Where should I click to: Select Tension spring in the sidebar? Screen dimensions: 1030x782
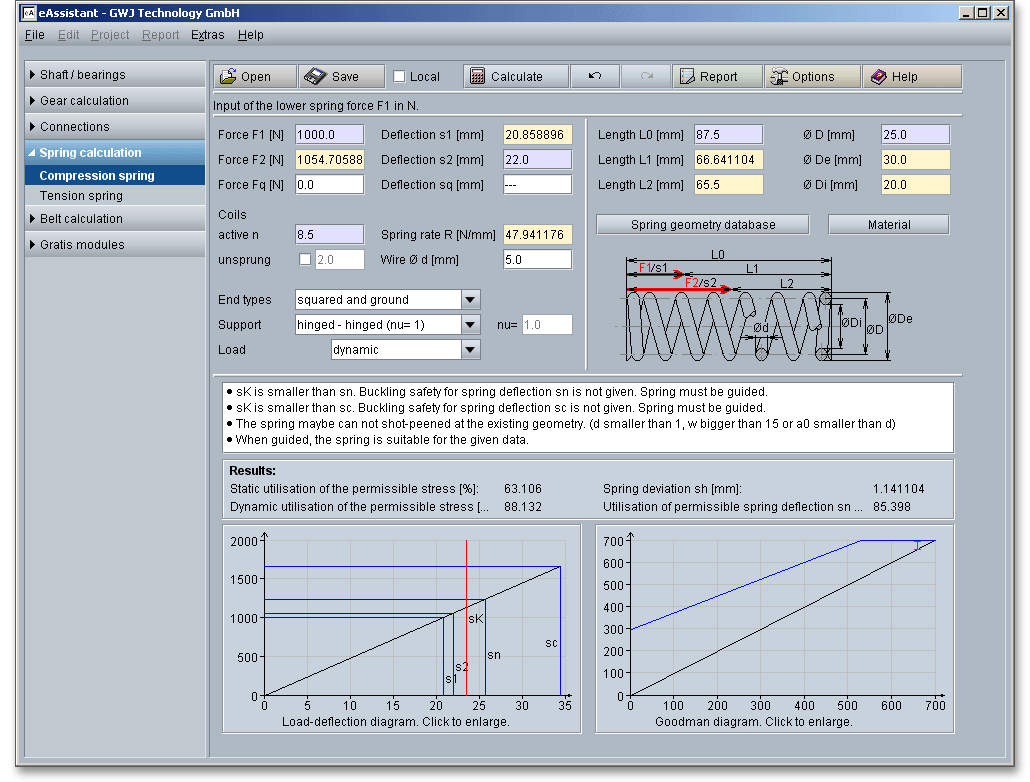coord(81,196)
